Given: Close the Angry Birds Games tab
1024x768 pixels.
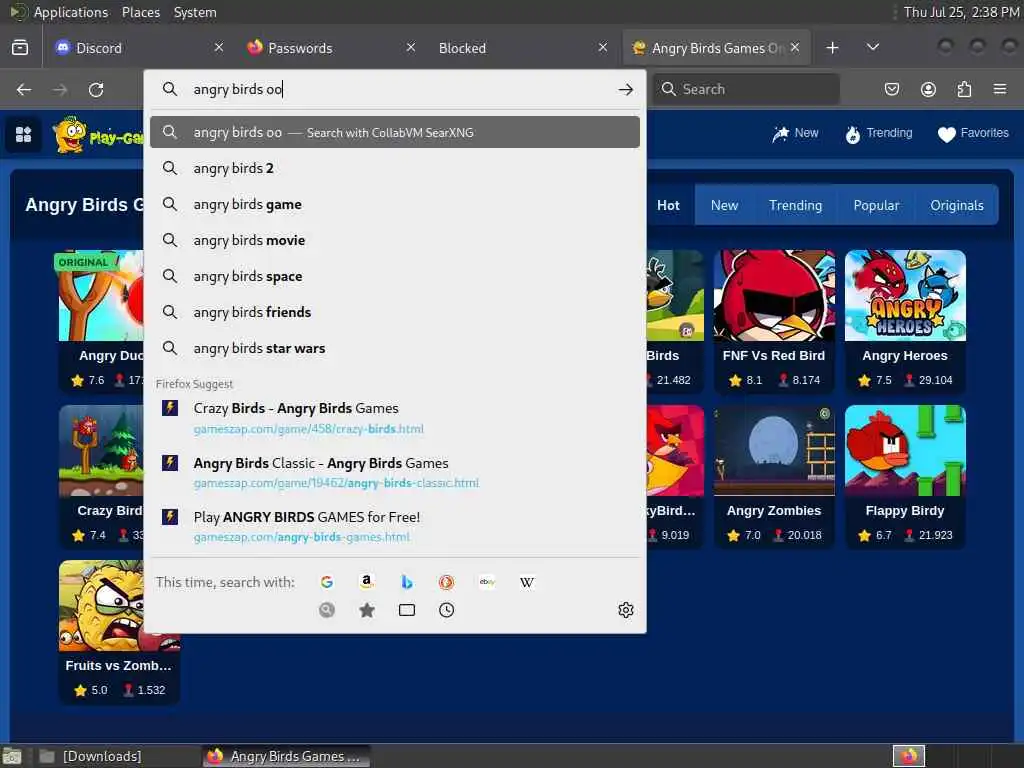Looking at the screenshot, I should pos(795,48).
